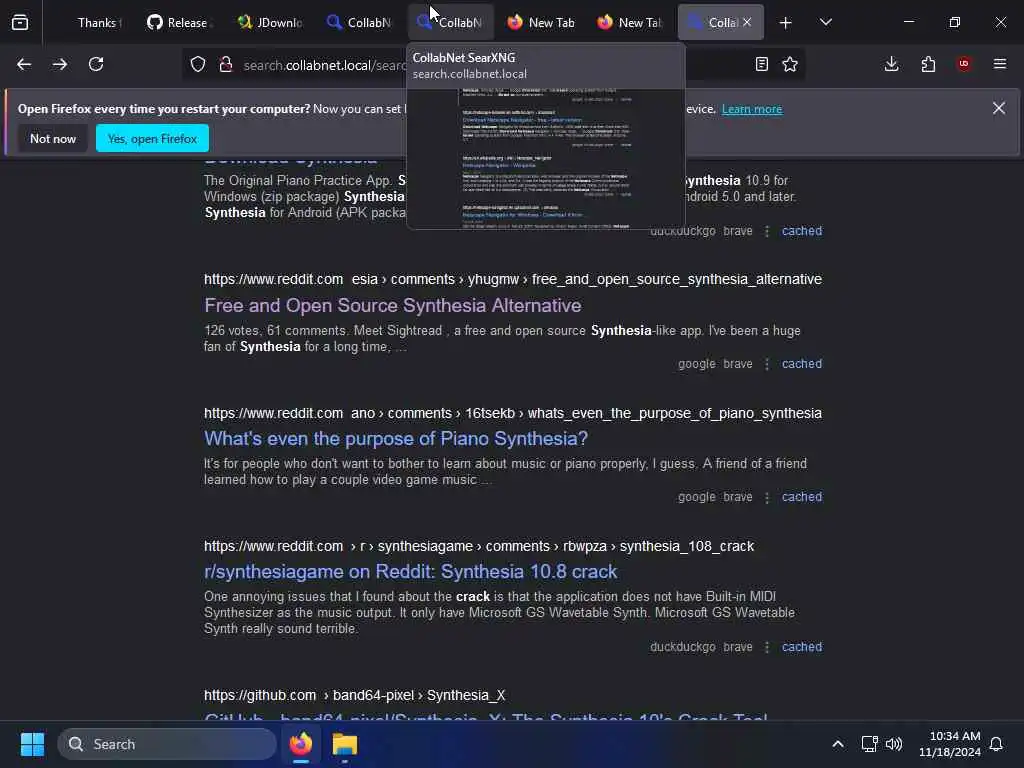Click Yes, open Firefox button

coord(152,138)
